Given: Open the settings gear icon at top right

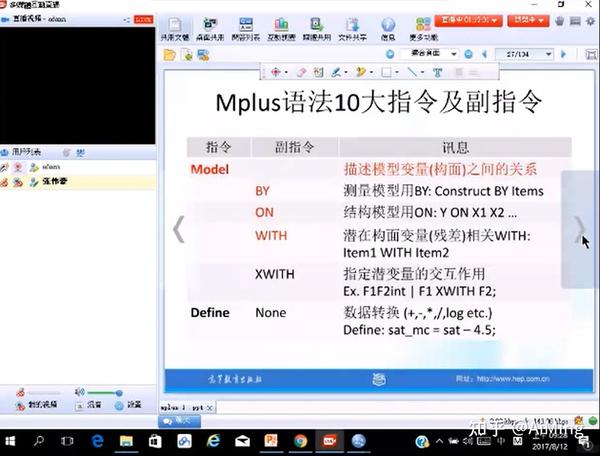Looking at the screenshot, I should tap(591, 21).
